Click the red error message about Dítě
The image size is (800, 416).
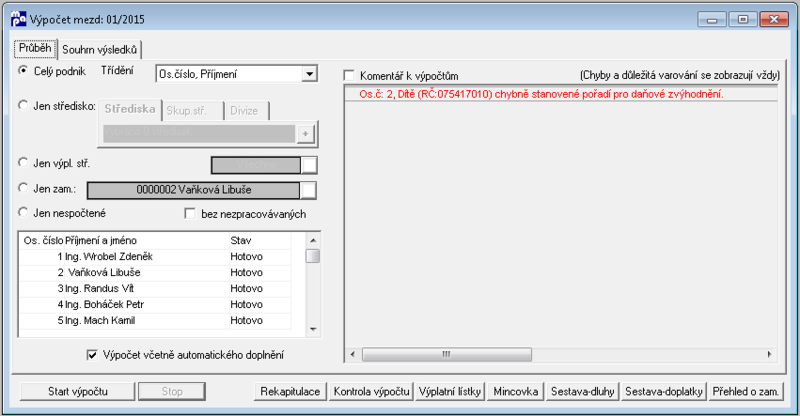[x=541, y=94]
